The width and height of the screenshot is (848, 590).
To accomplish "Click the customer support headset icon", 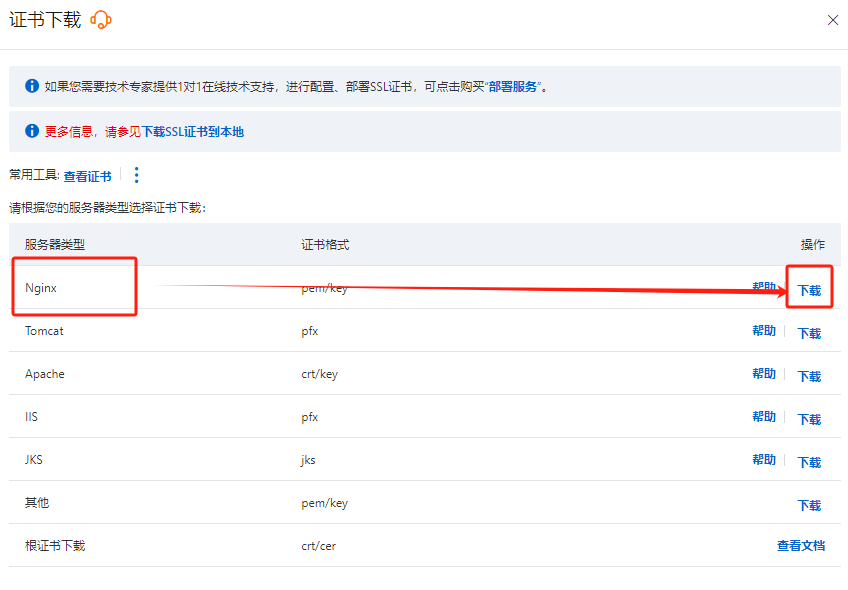I will click(x=101, y=20).
